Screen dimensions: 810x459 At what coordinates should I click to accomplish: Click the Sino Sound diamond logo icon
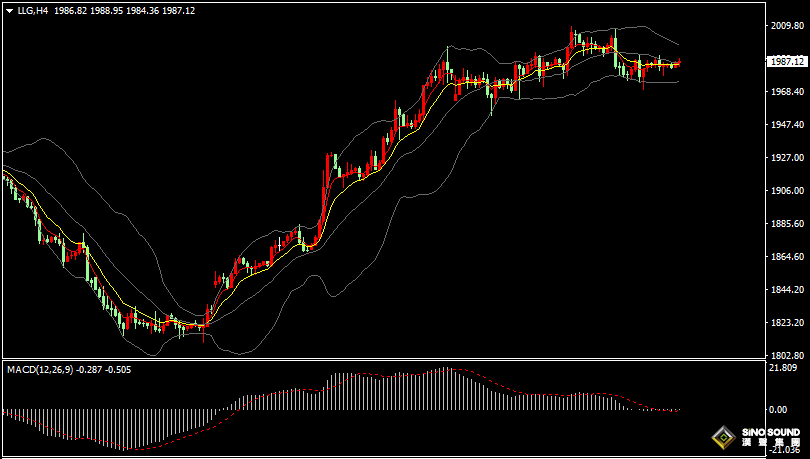[x=725, y=437]
